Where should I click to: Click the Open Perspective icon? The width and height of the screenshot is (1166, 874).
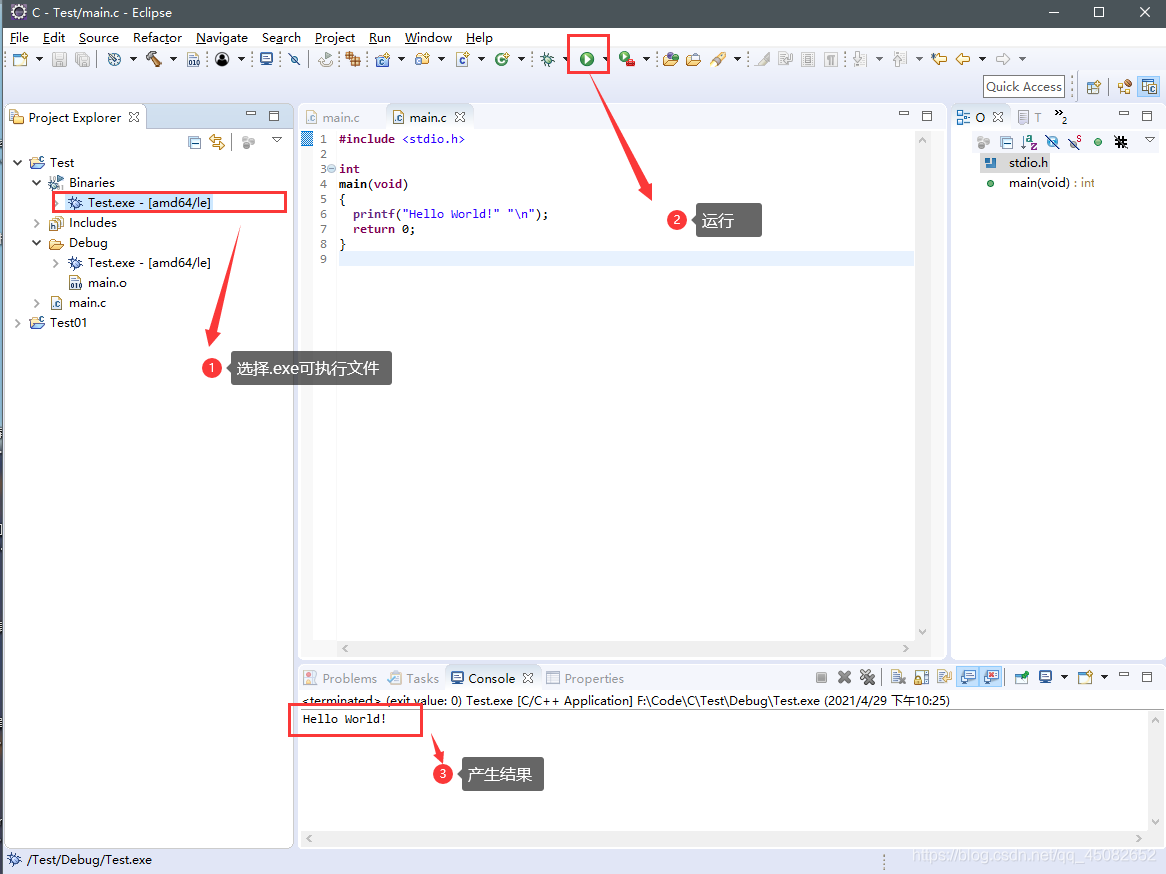1093,87
